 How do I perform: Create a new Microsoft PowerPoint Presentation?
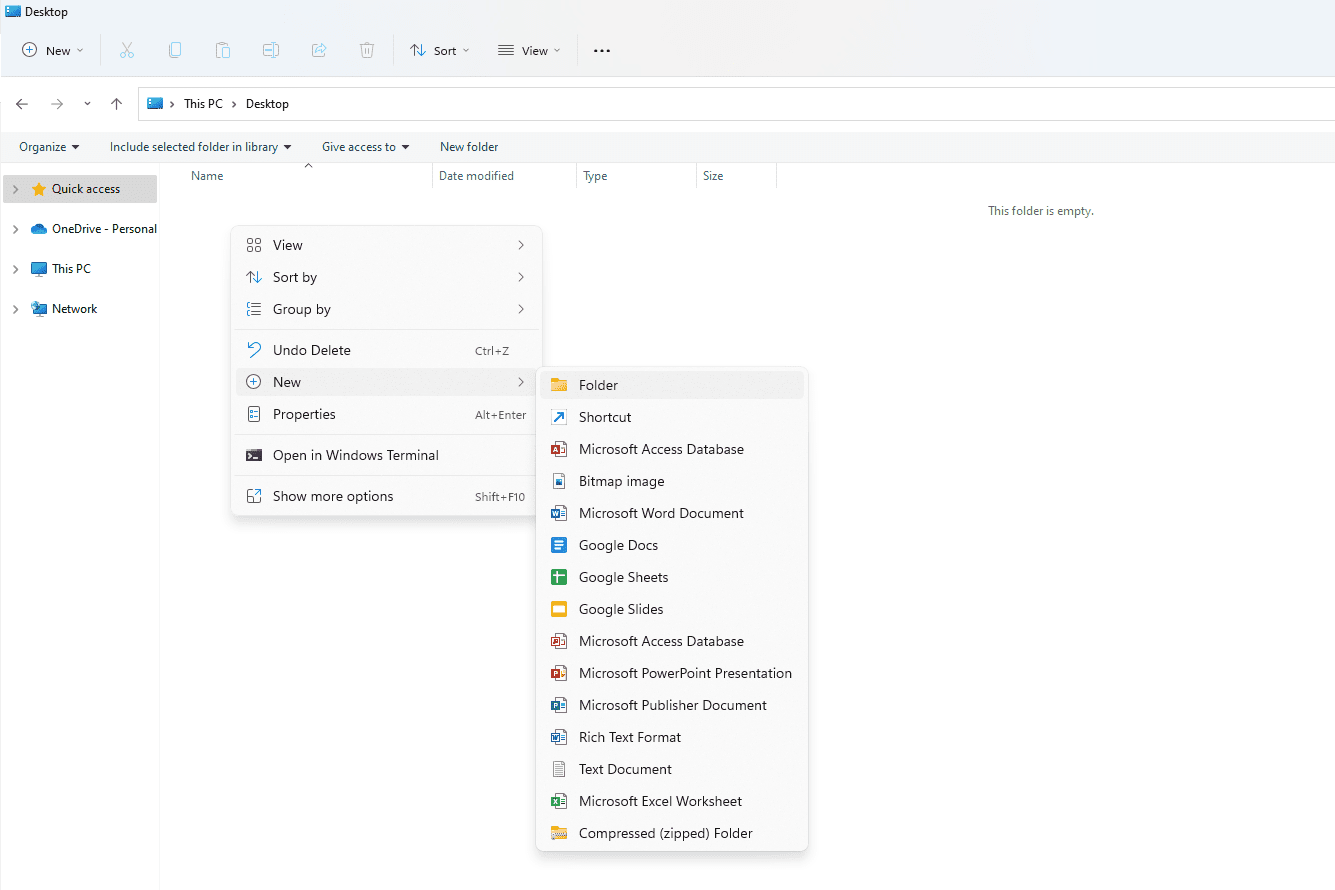pos(672,673)
